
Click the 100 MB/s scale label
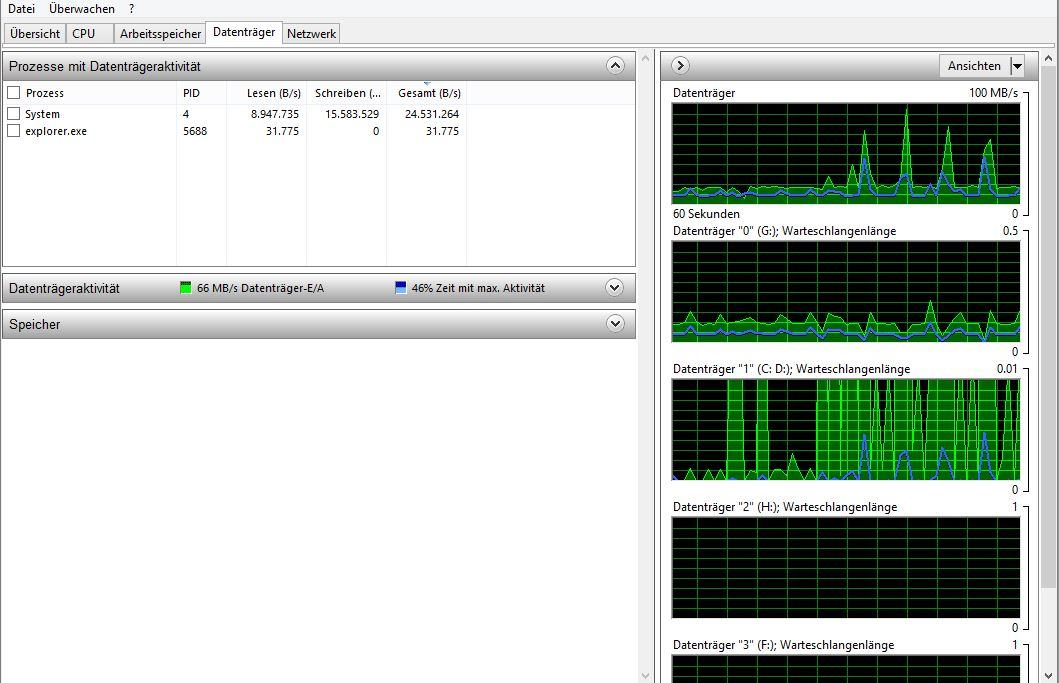[x=993, y=93]
